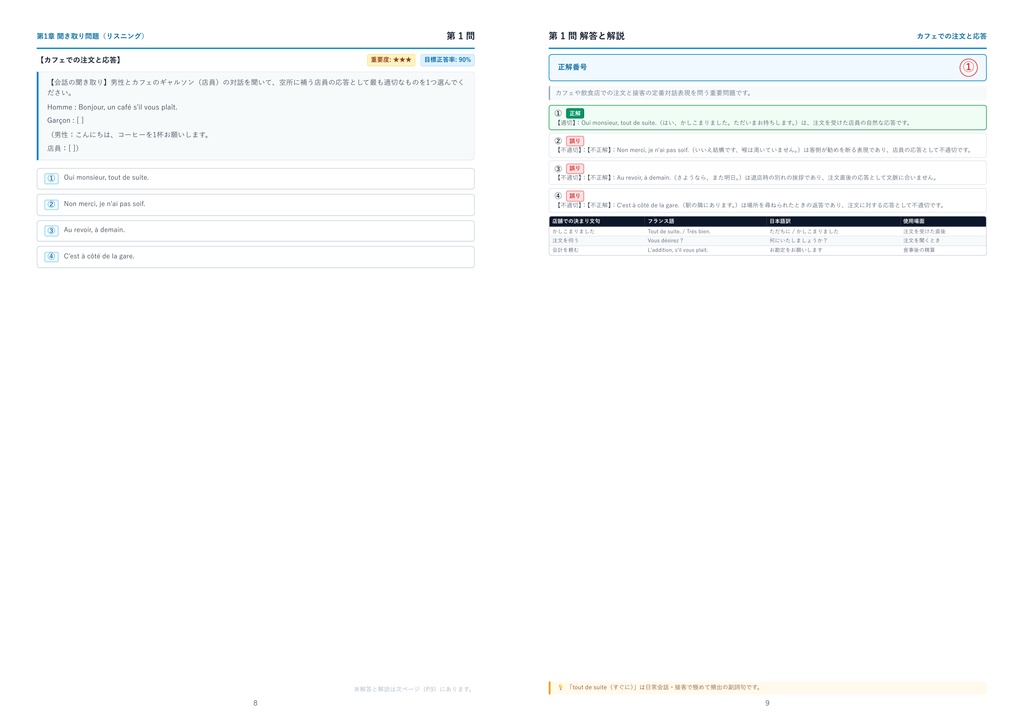Screen dimensions: 1024x724
Task: Click the "第1章 聞き取り問題（リスニング）" chapter header
Action: 91,37
